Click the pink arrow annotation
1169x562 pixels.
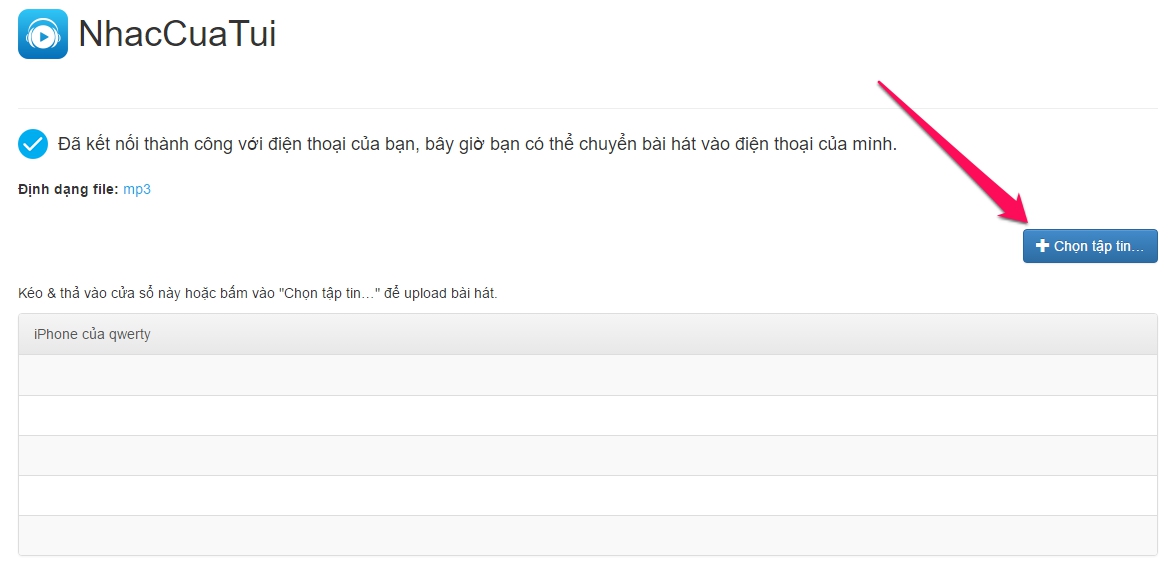pos(953,153)
